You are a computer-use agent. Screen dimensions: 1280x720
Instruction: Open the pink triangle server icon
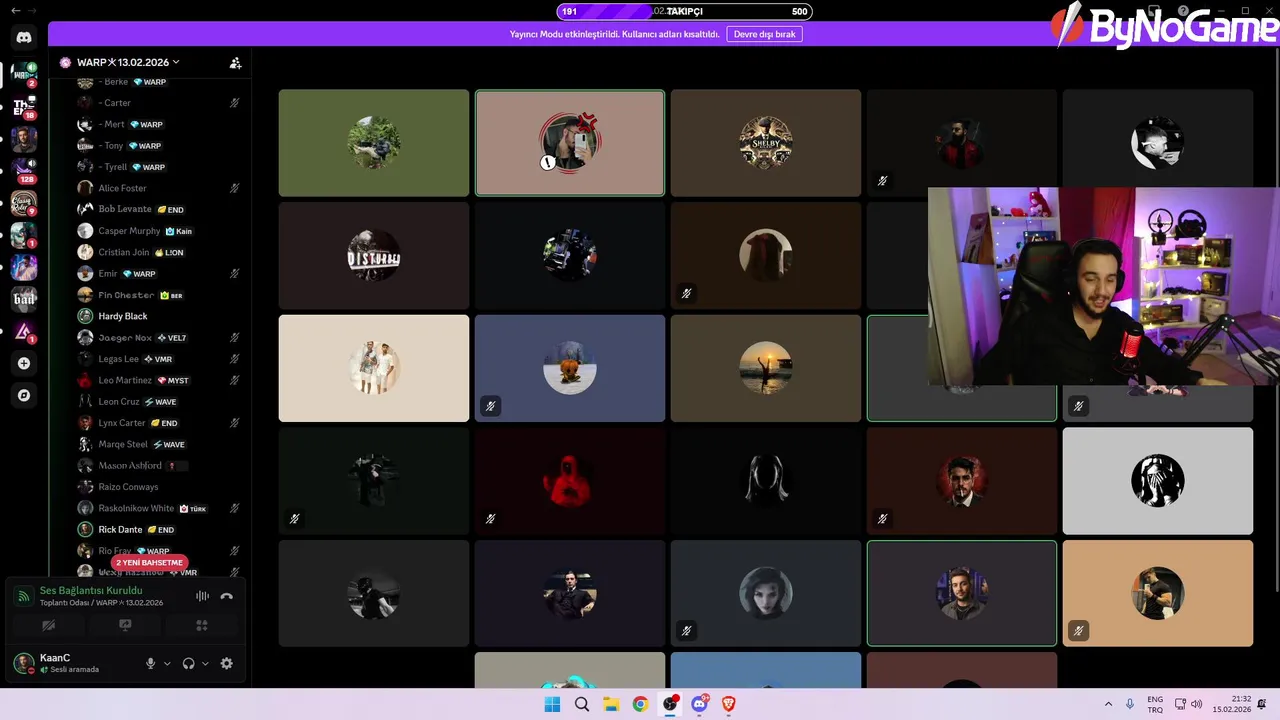tap(24, 331)
